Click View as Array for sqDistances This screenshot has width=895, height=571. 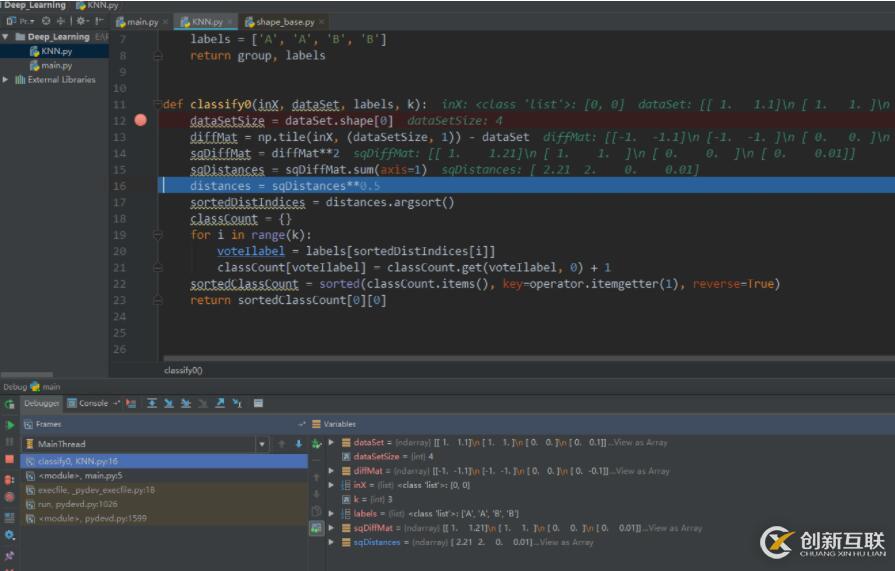pos(567,542)
